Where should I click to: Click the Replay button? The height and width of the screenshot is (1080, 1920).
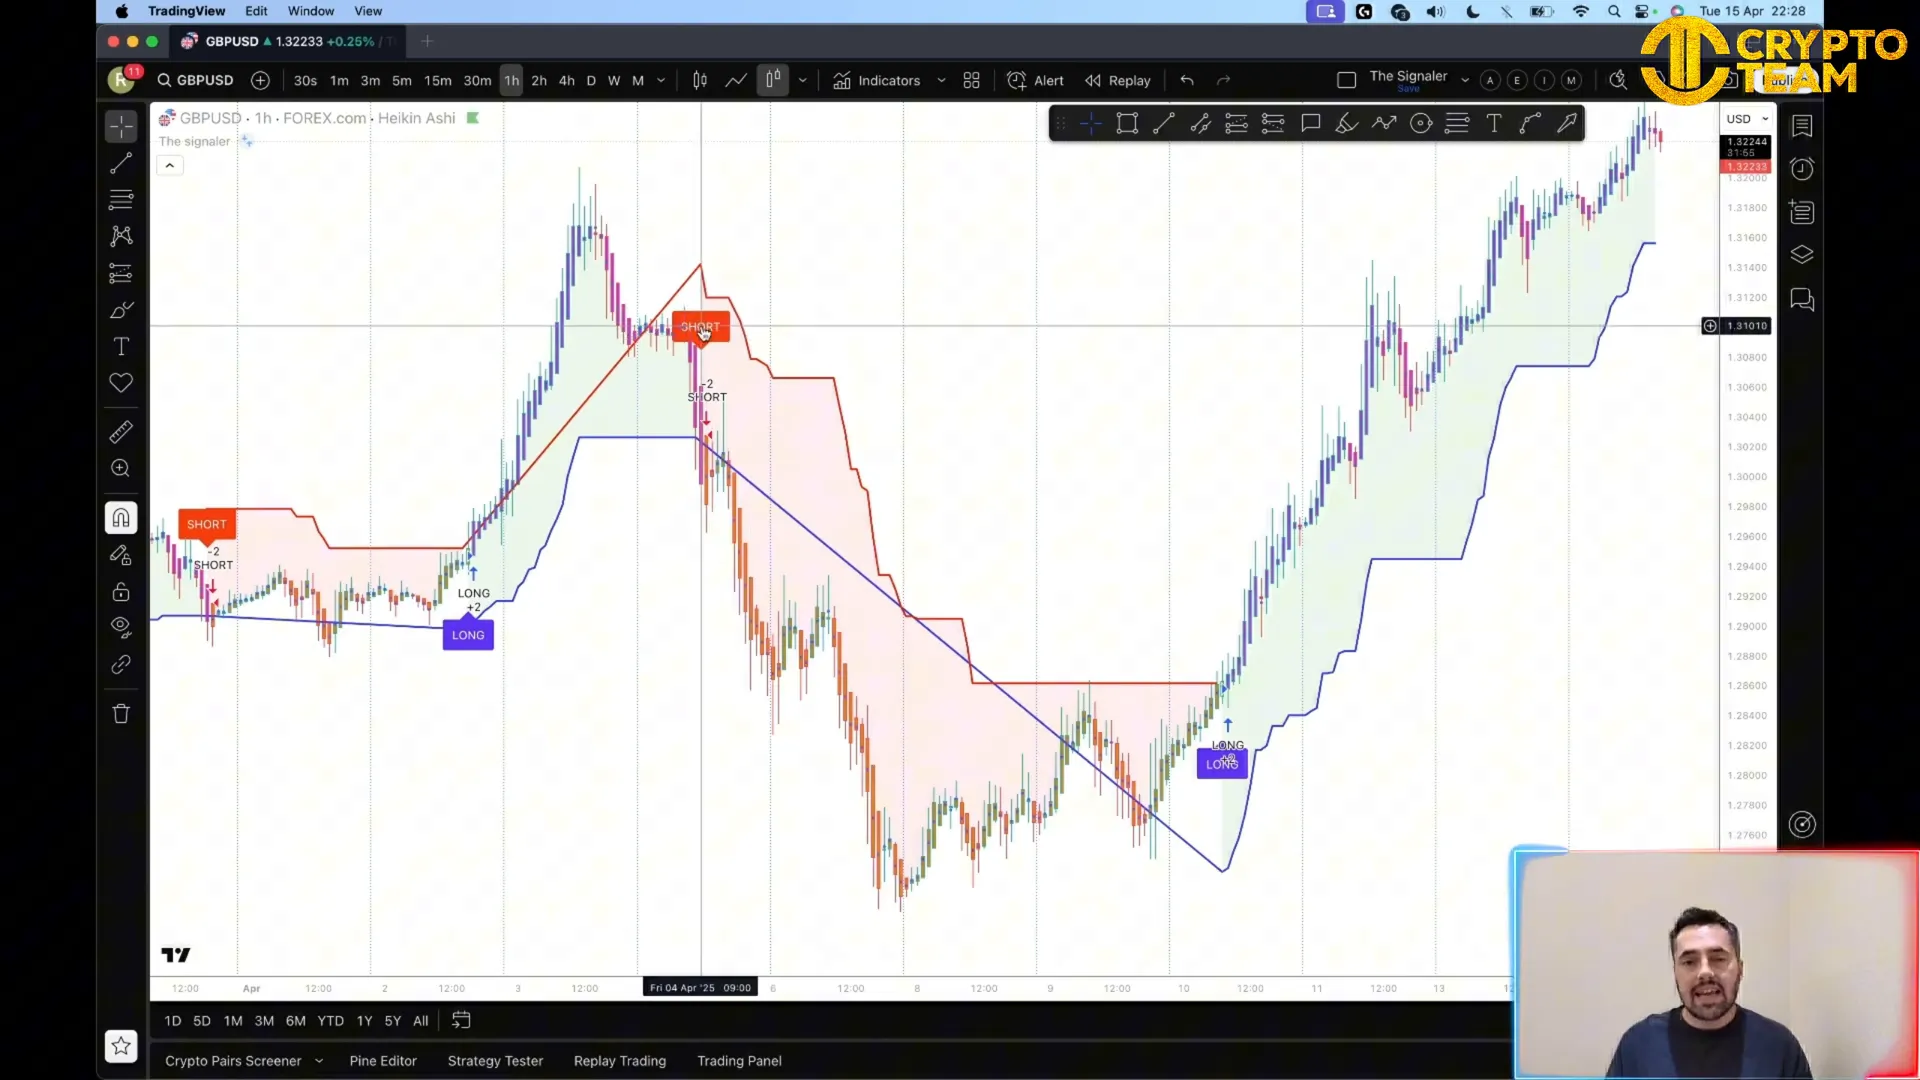[x=1118, y=80]
